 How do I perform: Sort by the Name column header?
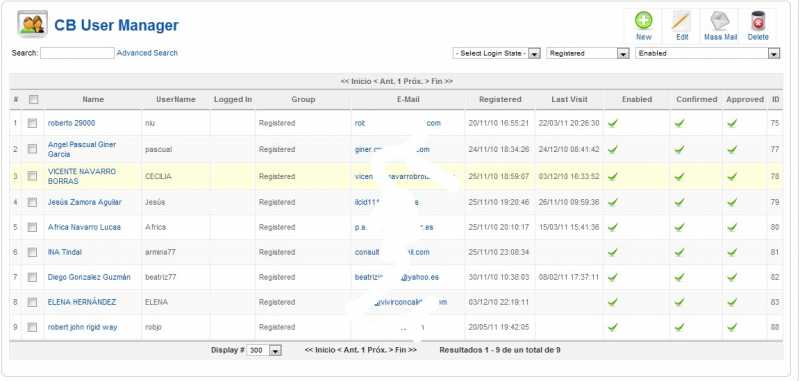(93, 99)
